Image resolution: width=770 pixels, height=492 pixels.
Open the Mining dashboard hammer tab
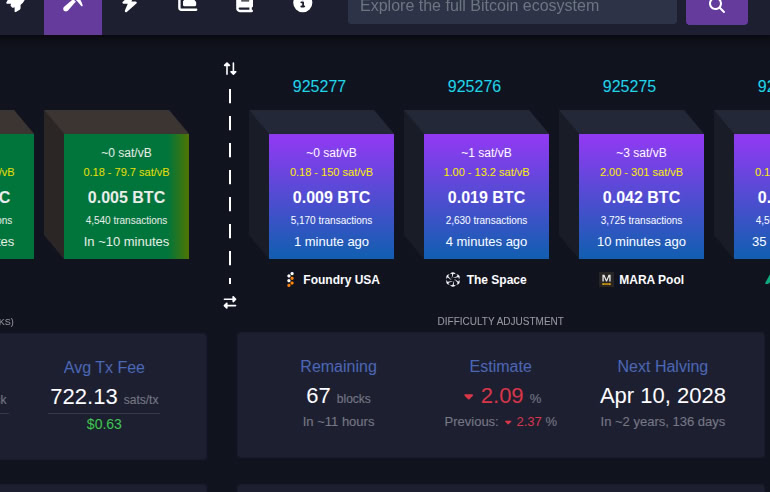click(73, 15)
